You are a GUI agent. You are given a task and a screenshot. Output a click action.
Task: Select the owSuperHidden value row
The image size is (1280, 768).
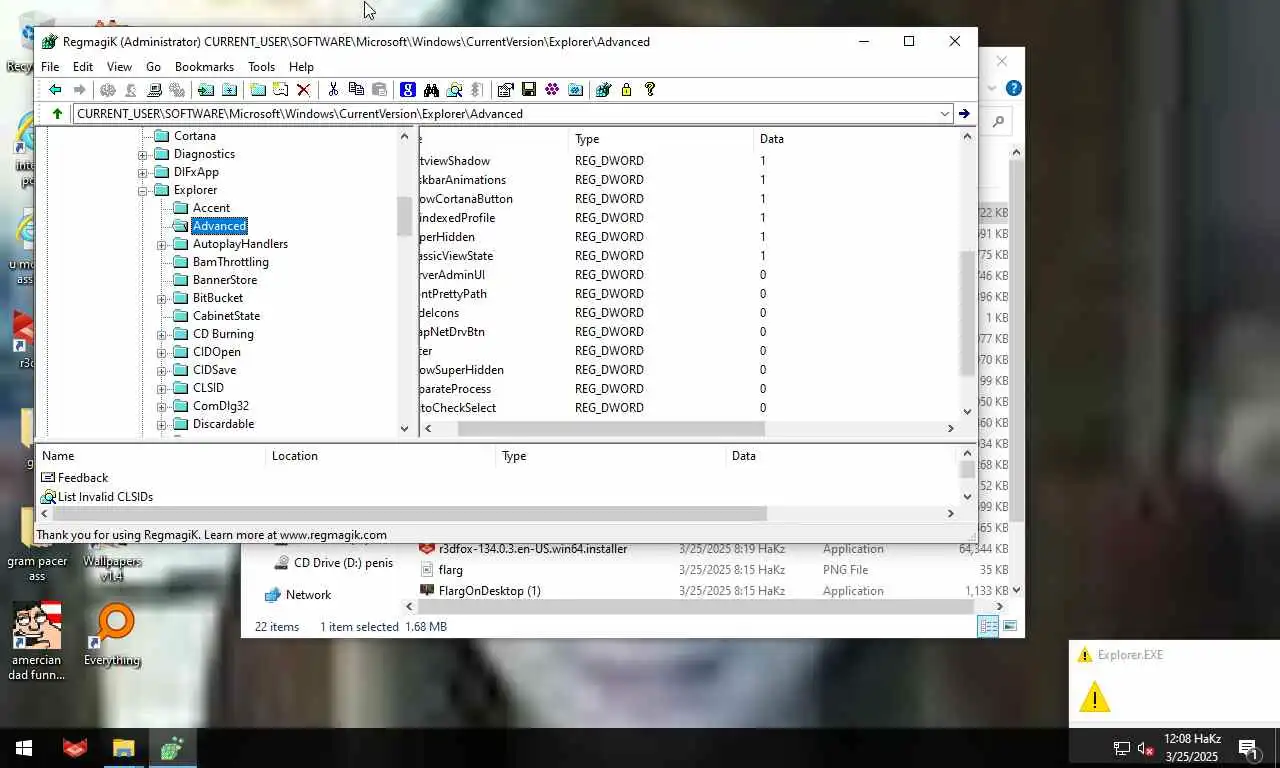coord(690,370)
